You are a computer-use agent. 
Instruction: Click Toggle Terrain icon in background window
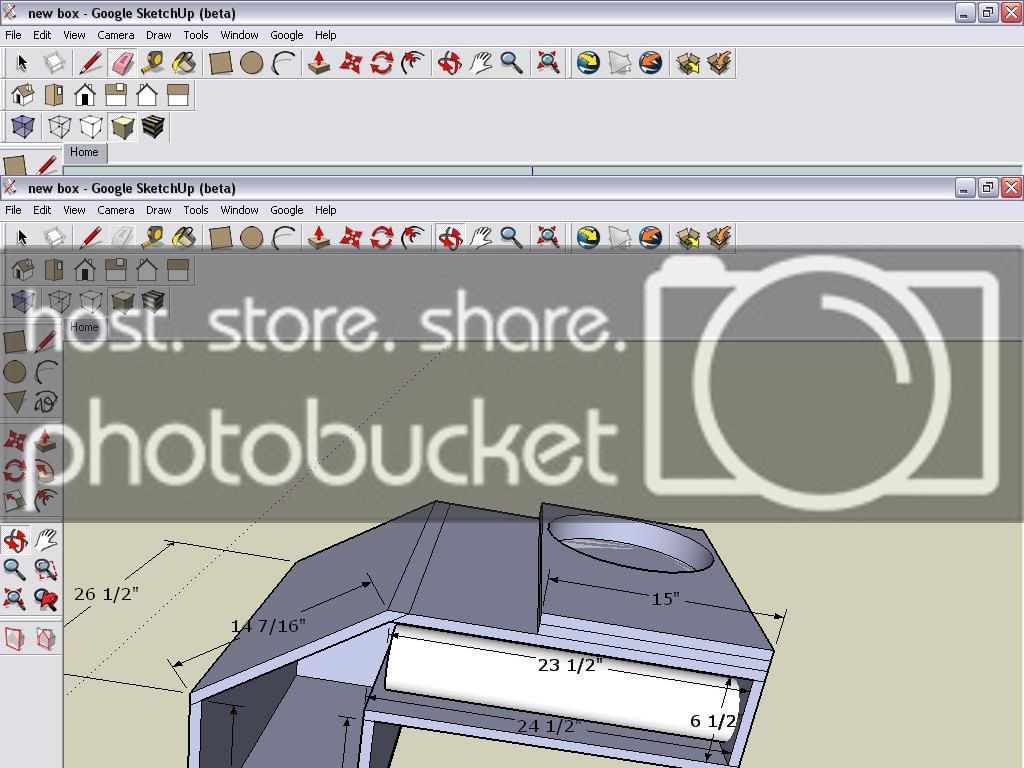click(619, 63)
